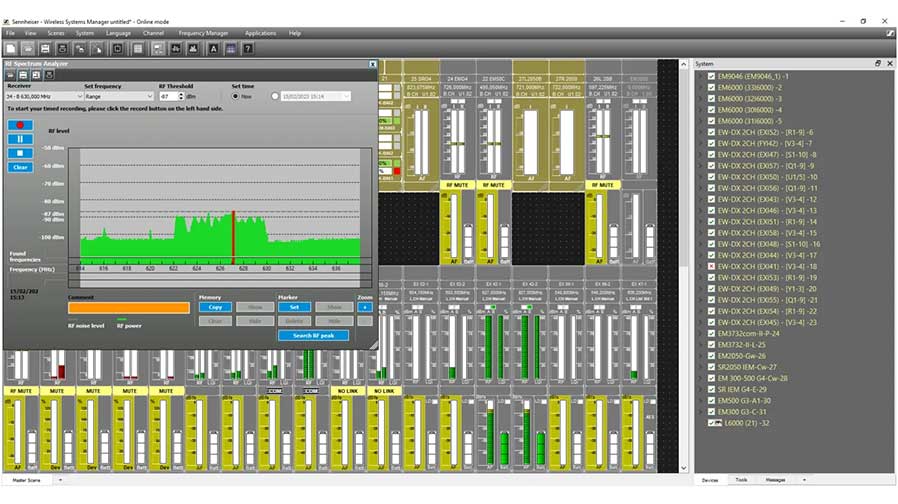Toggle the EM3732-II-L-25 checkbox
Viewport: 898px width, 504px height.
[711, 345]
